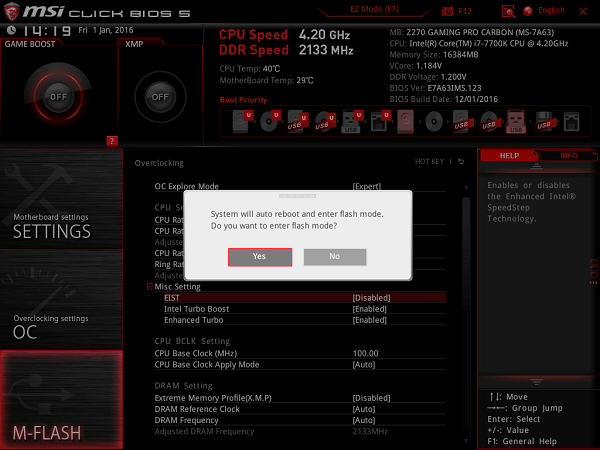Edit CPU Base Clock 100.00 value
The height and width of the screenshot is (450, 600).
[365, 353]
